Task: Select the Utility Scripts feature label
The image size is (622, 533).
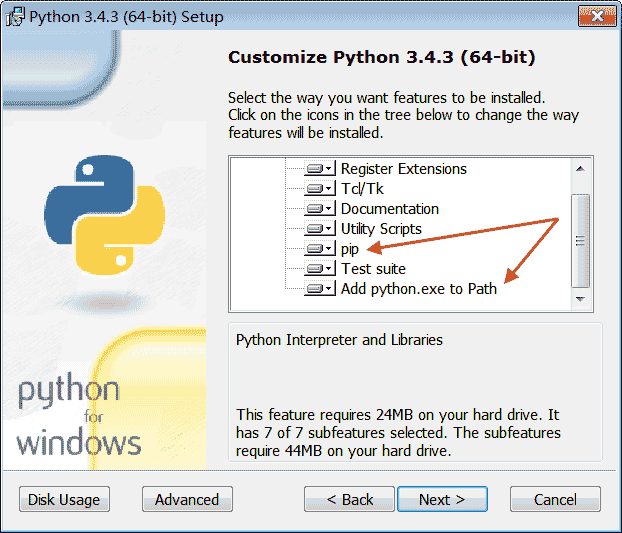Action: (x=381, y=229)
